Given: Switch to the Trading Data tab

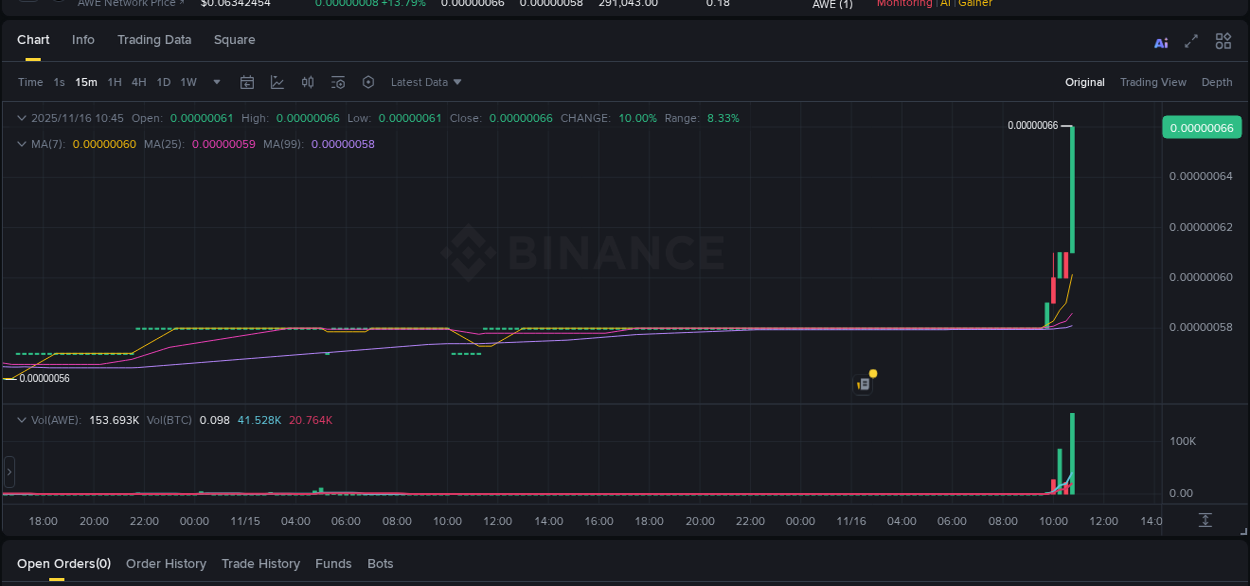Looking at the screenshot, I should point(154,40).
